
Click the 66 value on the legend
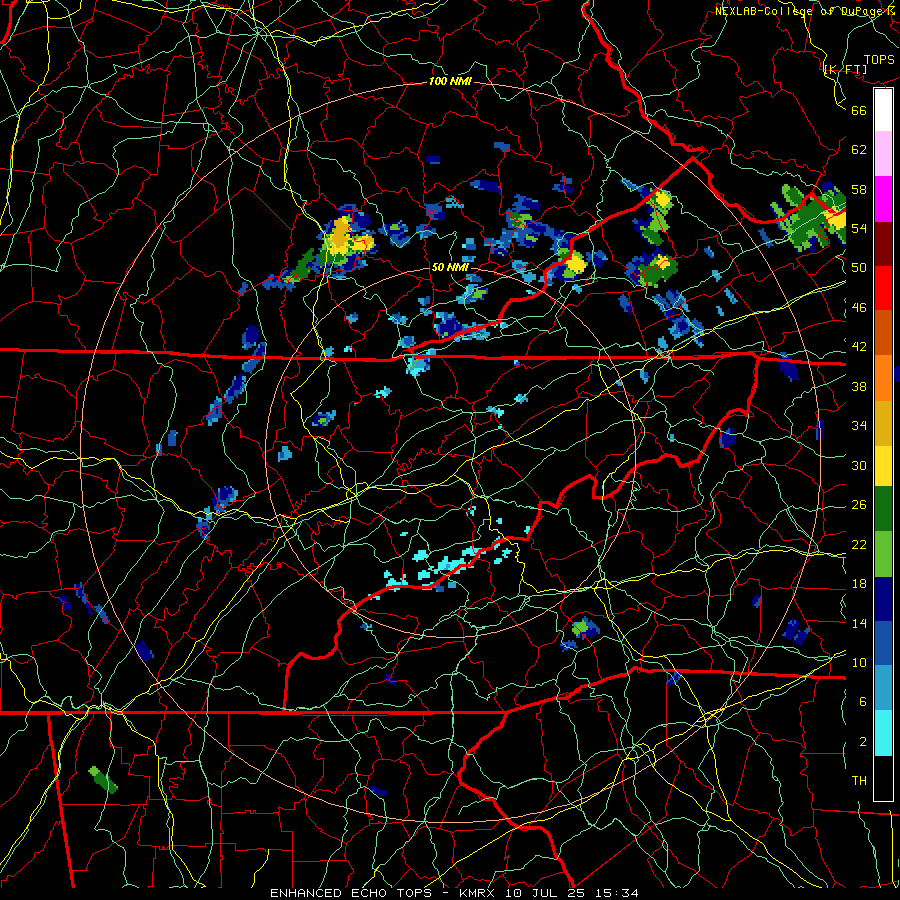click(x=859, y=110)
